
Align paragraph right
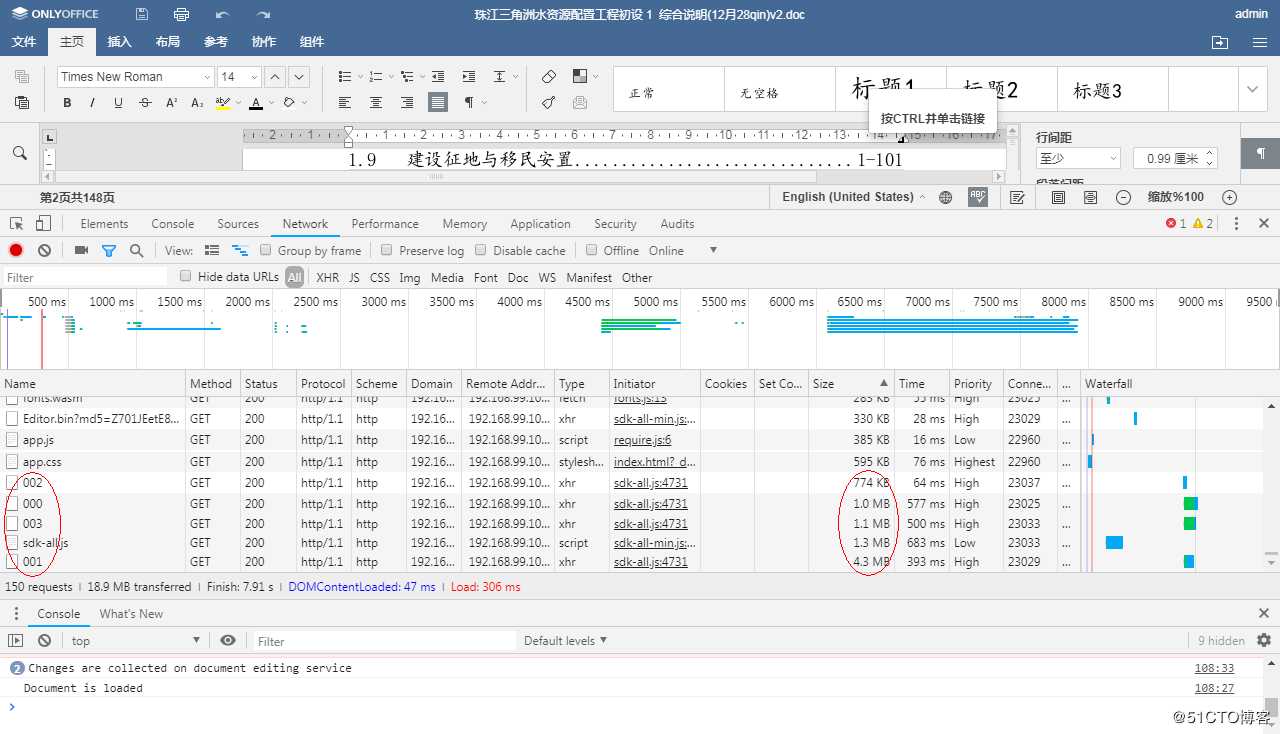(407, 103)
